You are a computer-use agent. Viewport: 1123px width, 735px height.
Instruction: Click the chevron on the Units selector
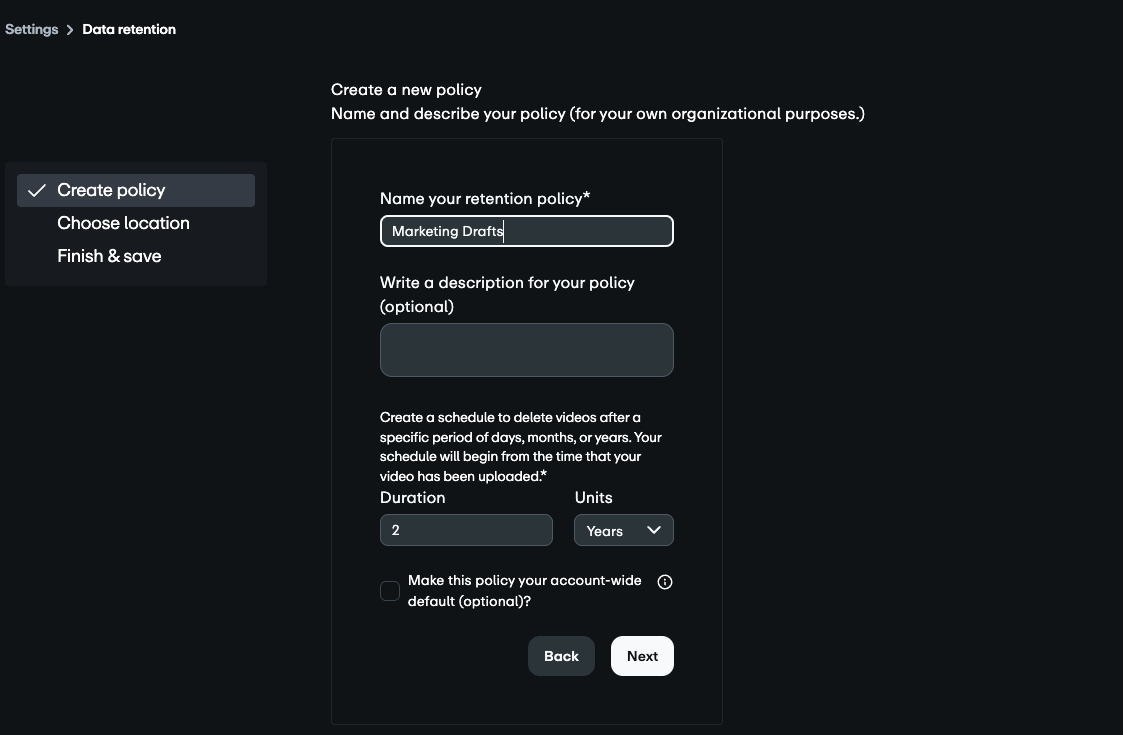point(654,530)
